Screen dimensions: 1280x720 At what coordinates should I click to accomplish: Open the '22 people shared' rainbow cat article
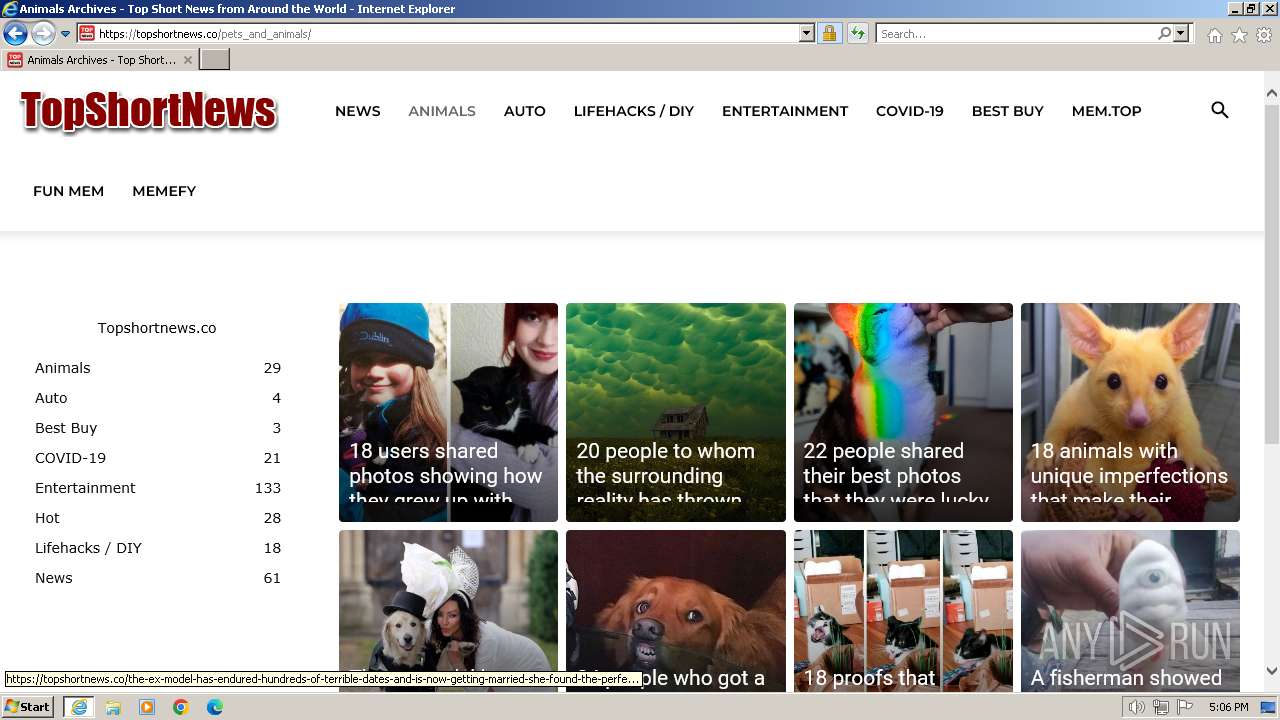(903, 412)
